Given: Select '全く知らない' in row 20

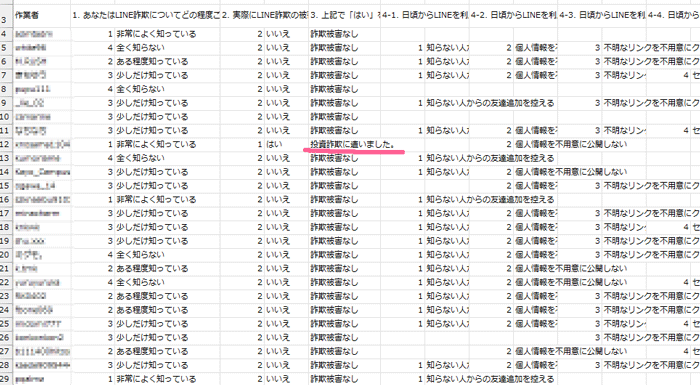Looking at the screenshot, I should [x=140, y=255].
